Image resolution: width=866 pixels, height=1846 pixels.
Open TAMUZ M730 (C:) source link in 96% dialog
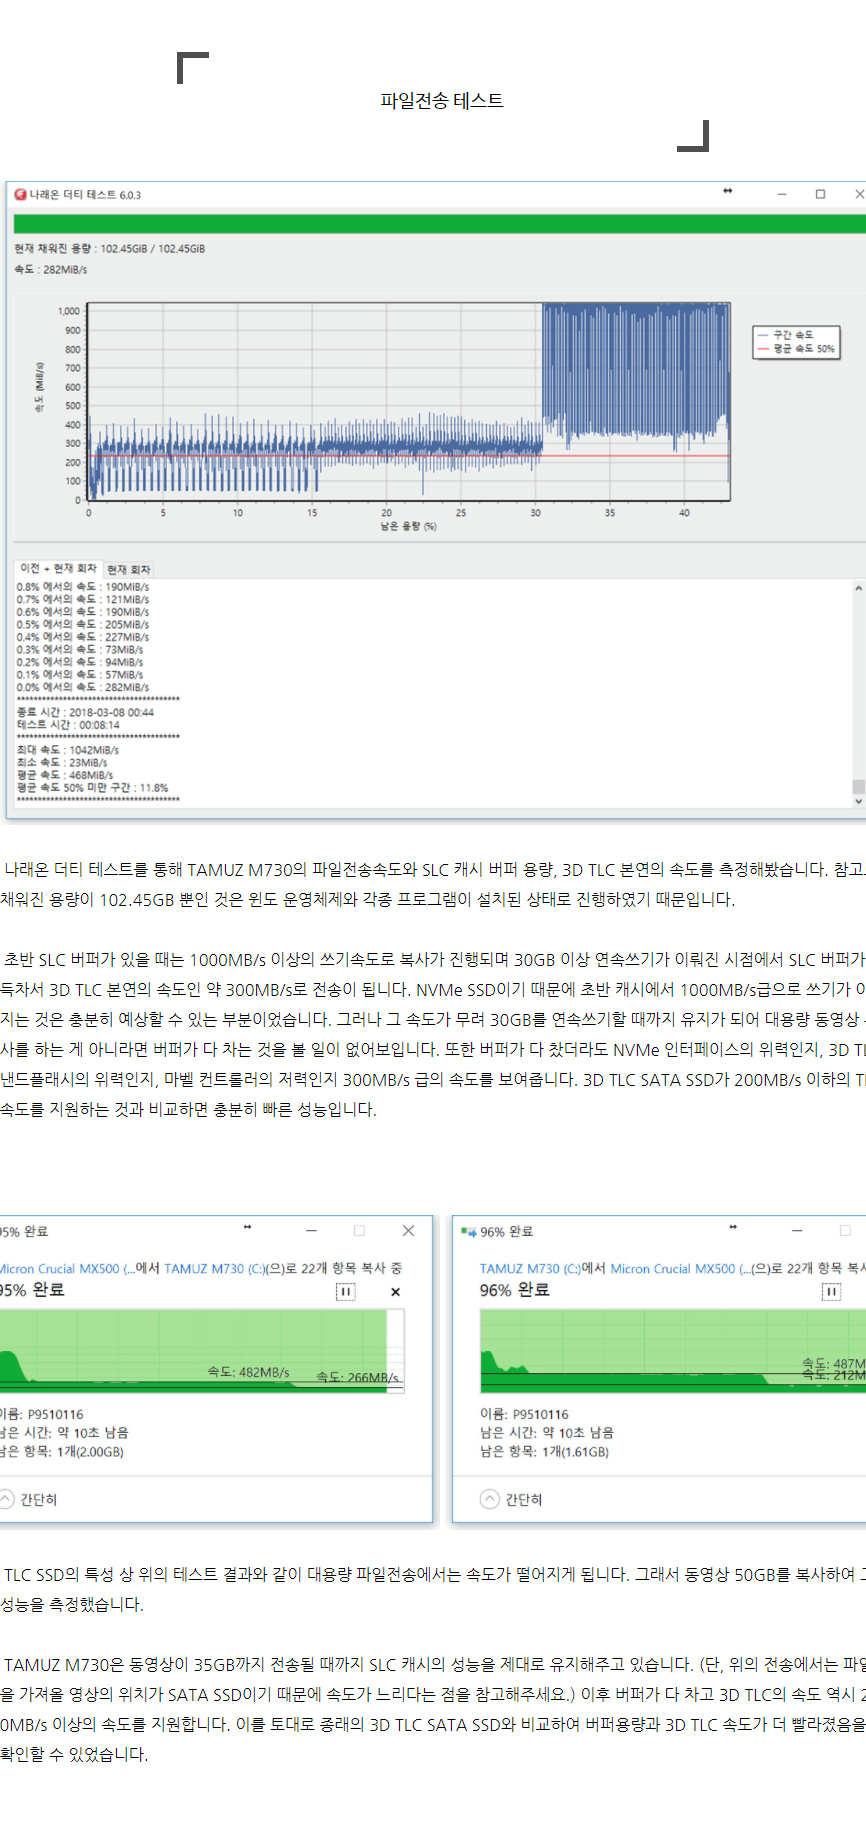coord(529,1268)
